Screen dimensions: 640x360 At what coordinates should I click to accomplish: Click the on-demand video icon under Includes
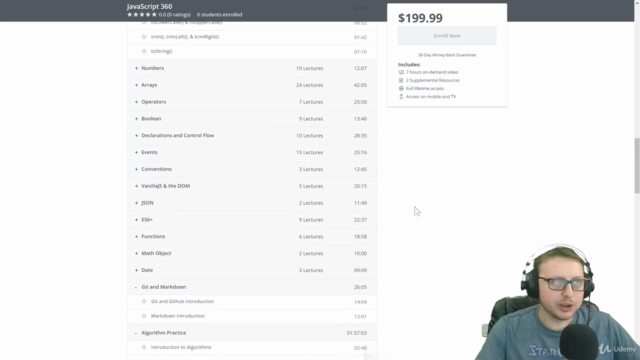401,72
